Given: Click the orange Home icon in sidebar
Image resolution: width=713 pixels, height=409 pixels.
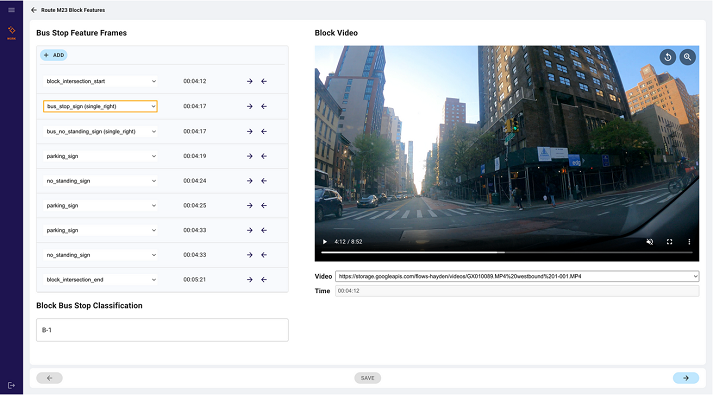Looking at the screenshot, I should 11,32.
